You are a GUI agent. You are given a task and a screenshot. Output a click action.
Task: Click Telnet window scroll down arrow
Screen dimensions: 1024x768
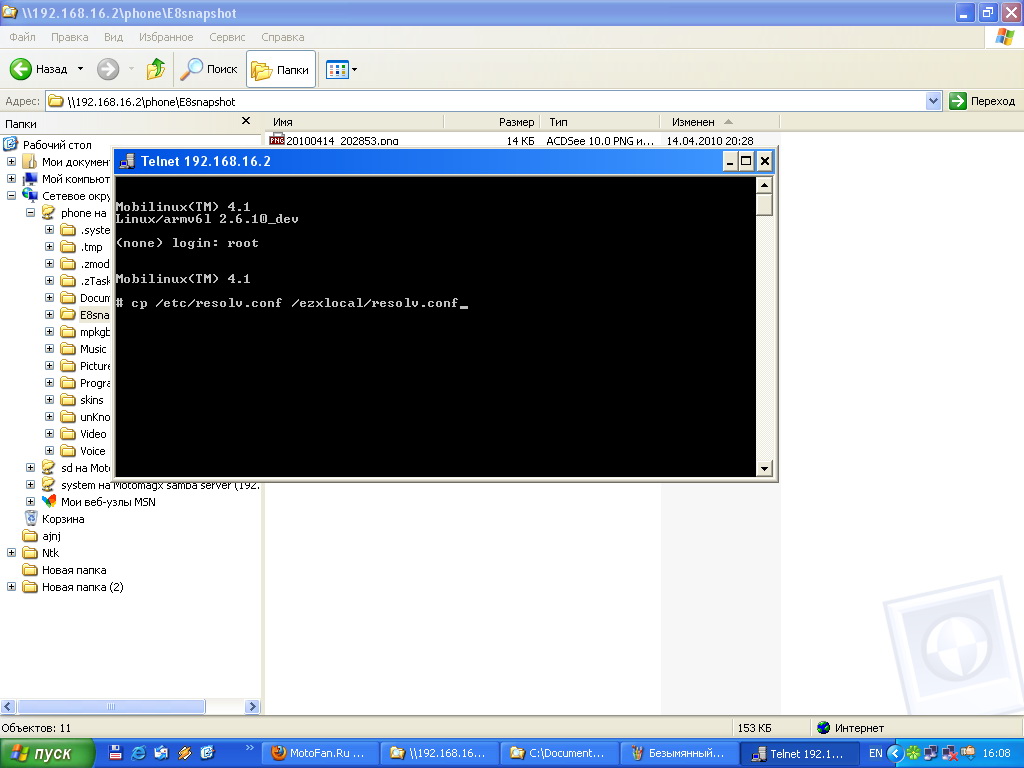tap(764, 468)
